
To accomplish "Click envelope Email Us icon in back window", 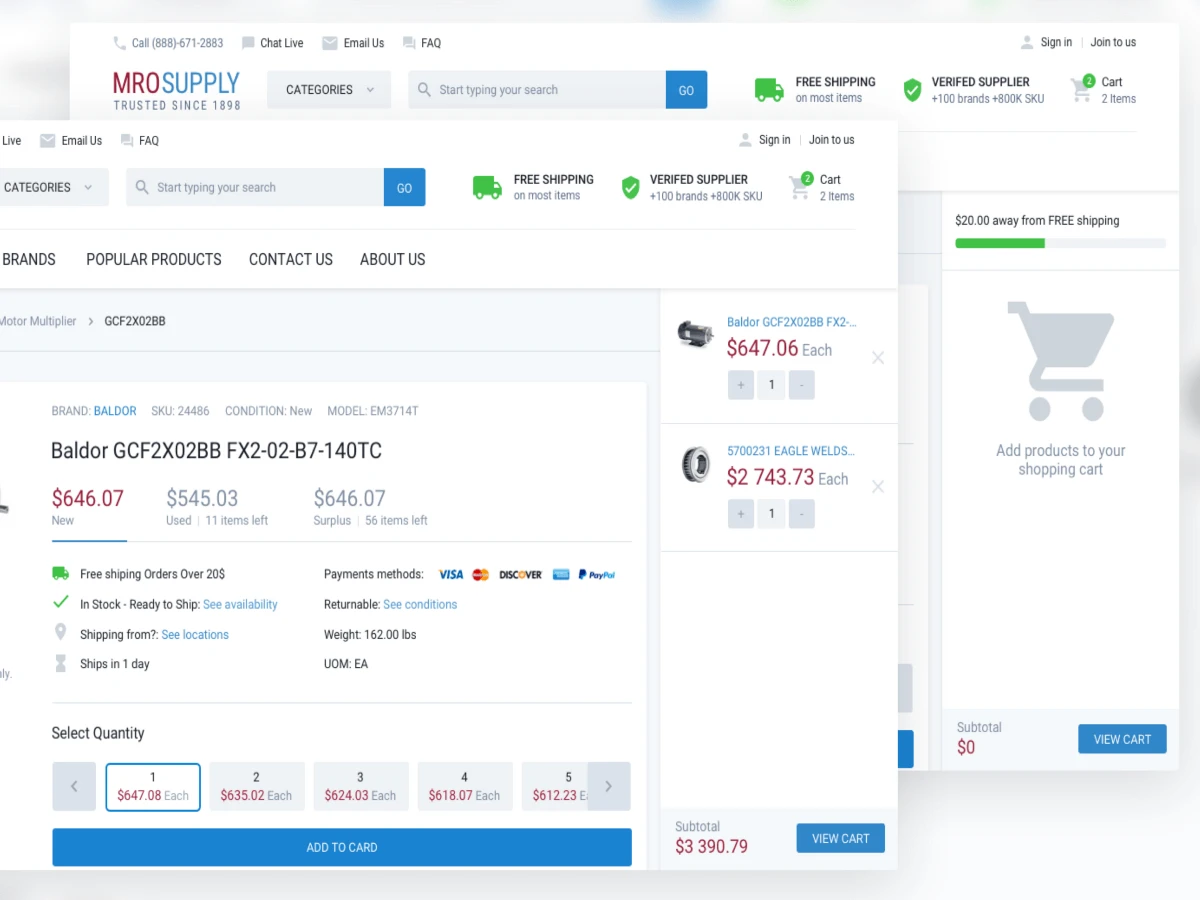I will coord(330,43).
